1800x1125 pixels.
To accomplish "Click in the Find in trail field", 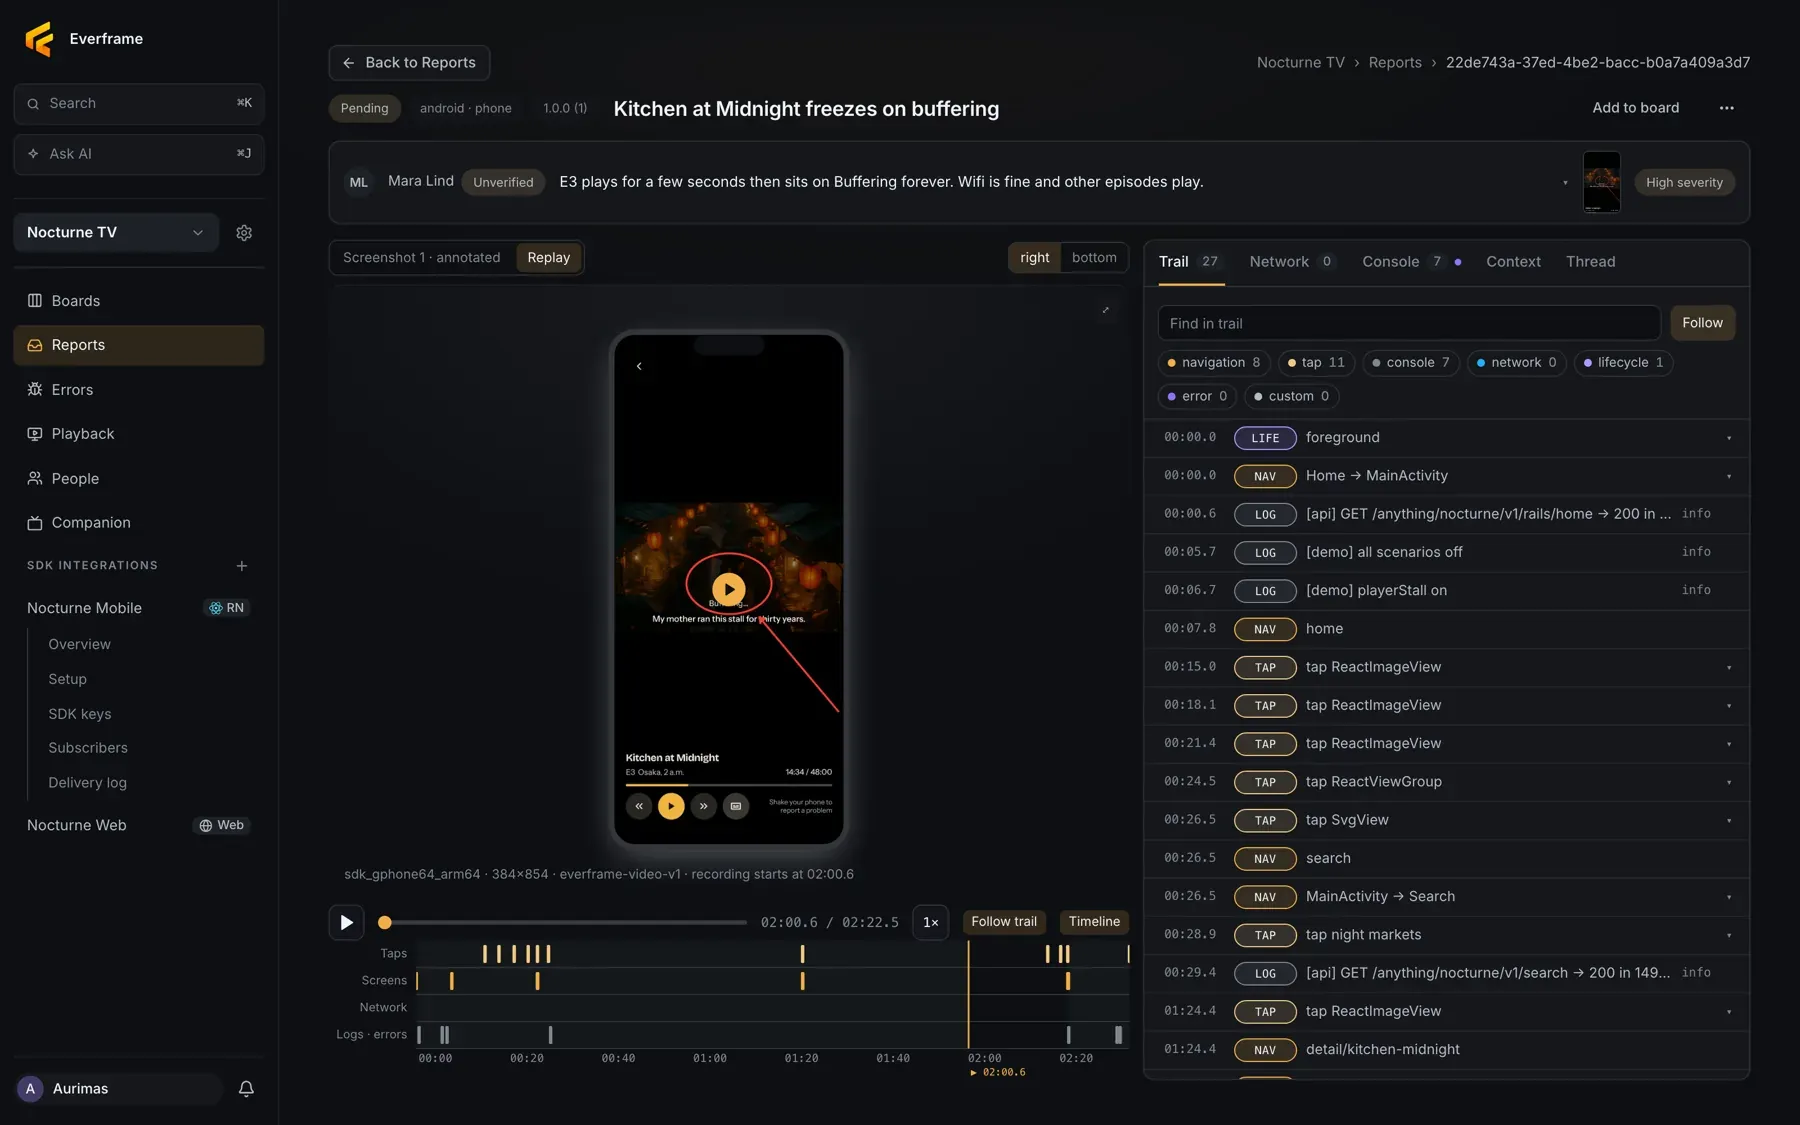I will point(1409,324).
